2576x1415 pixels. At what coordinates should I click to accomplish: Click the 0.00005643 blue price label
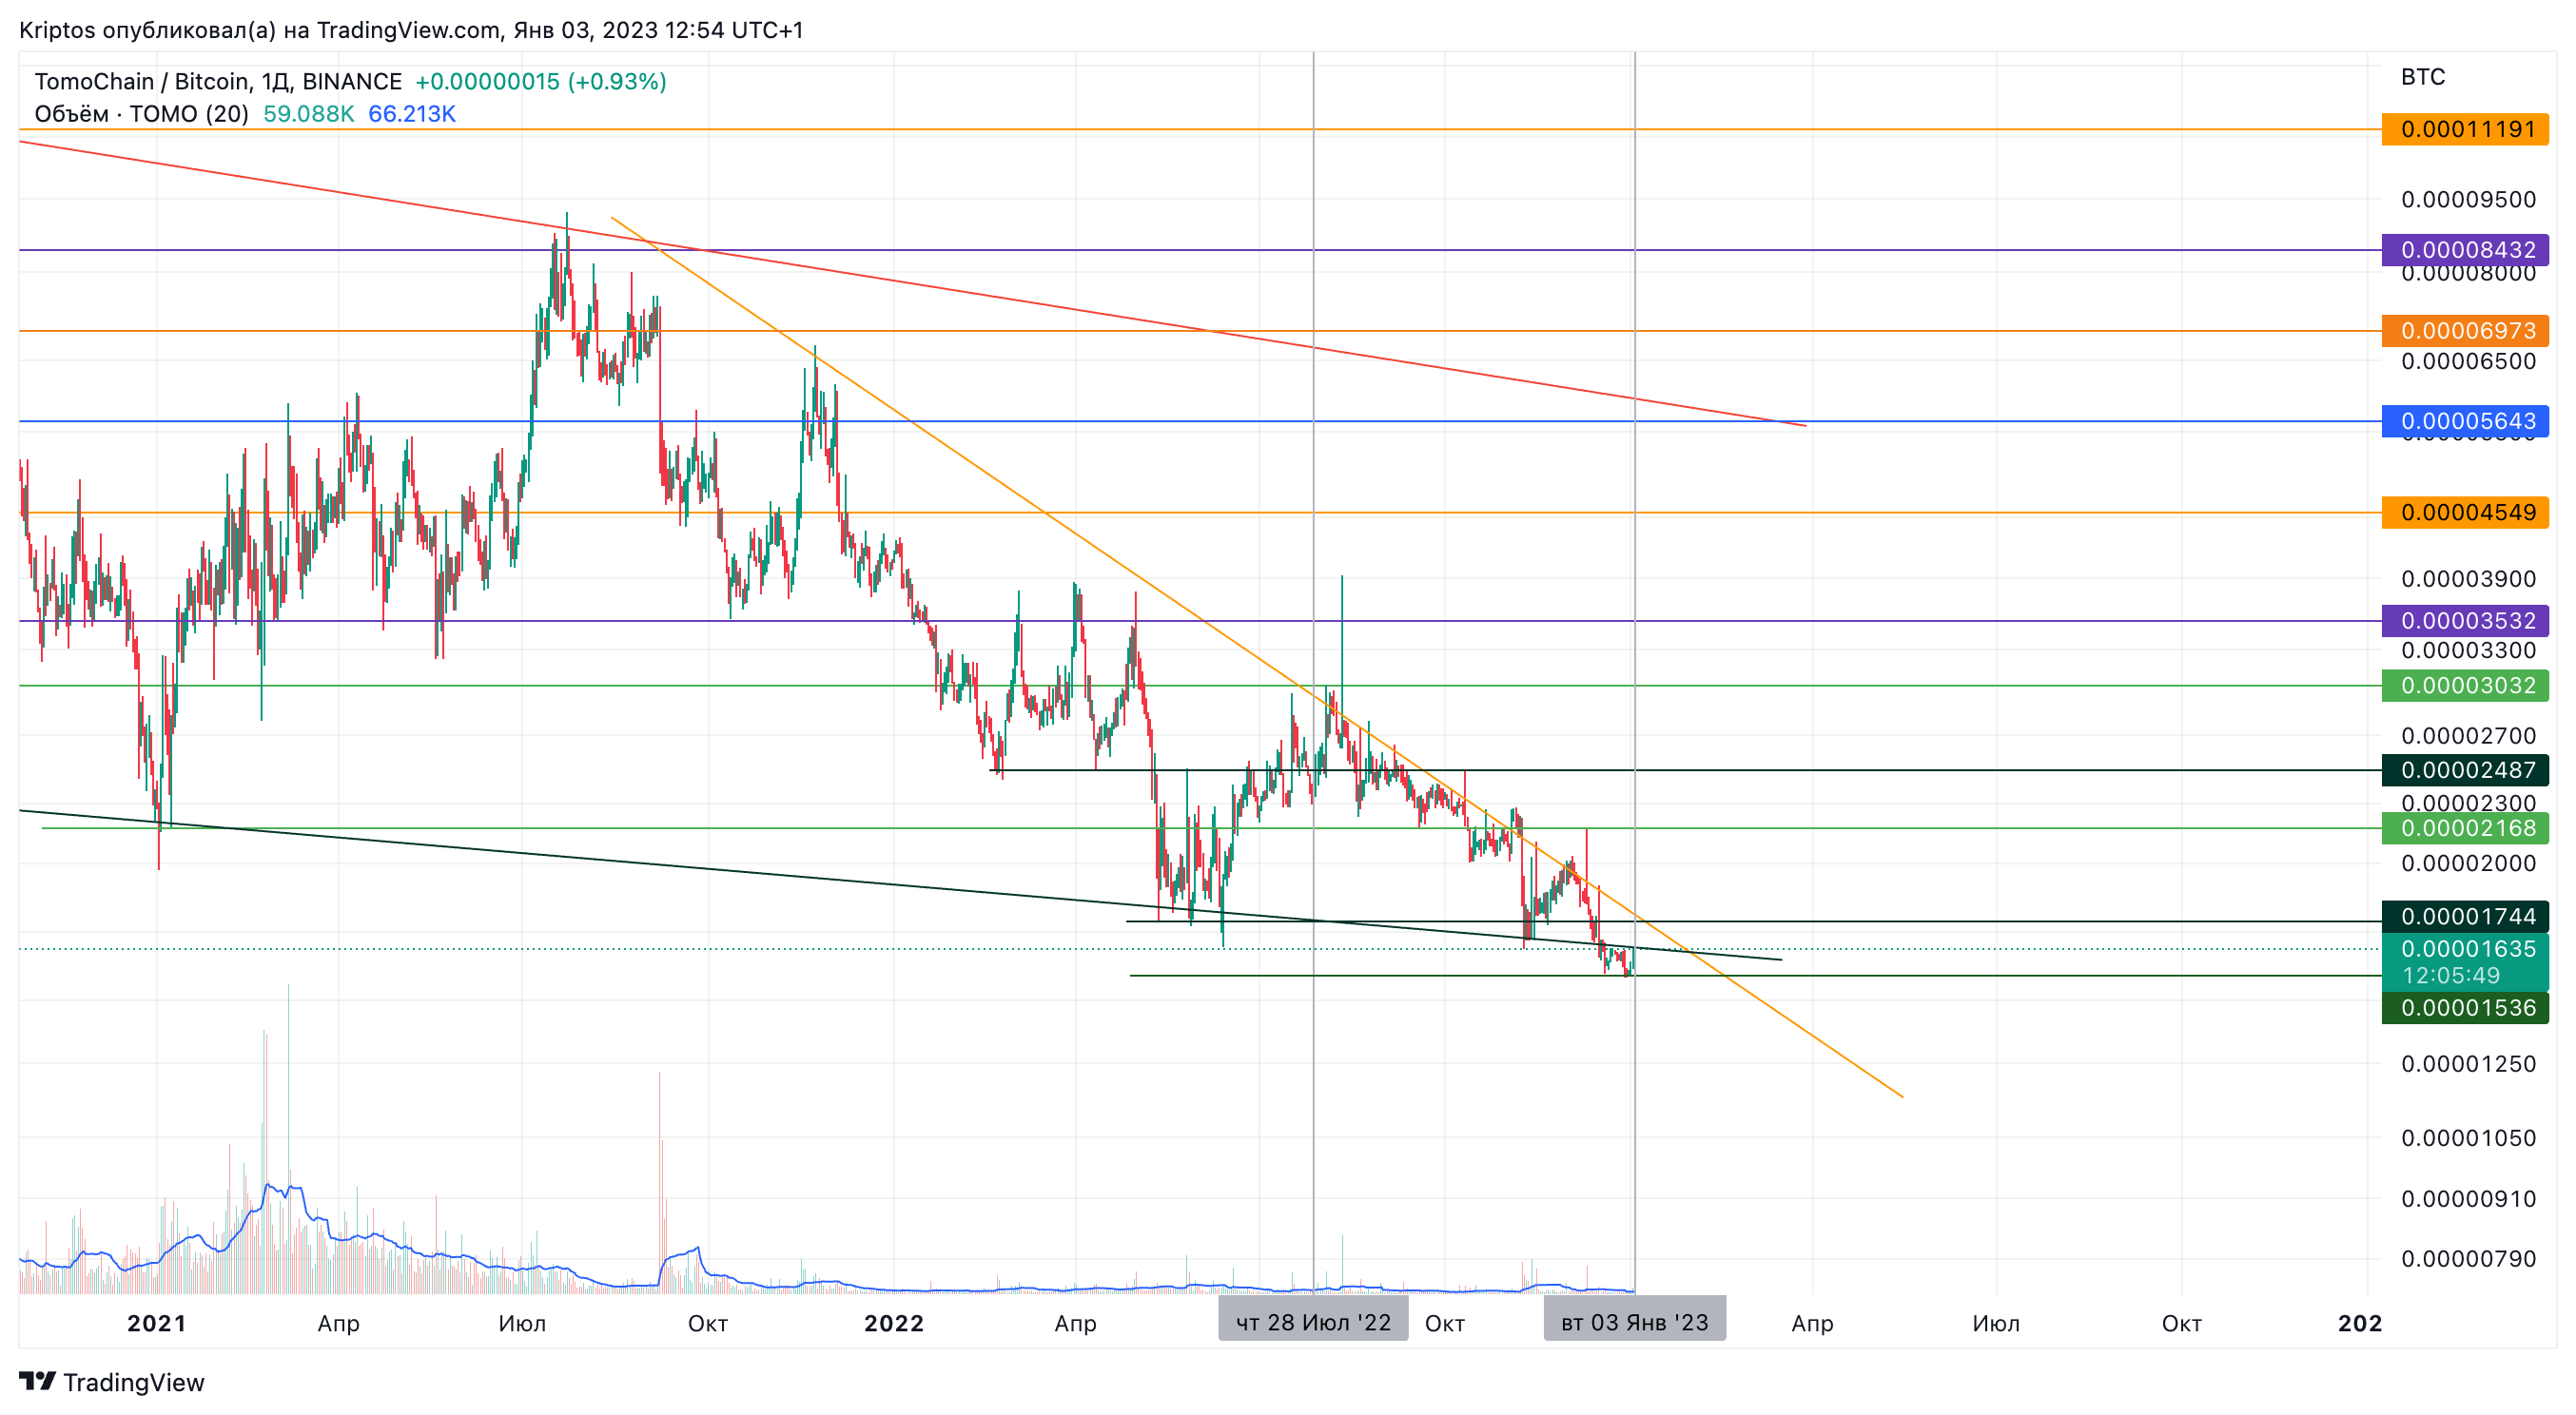click(2465, 421)
